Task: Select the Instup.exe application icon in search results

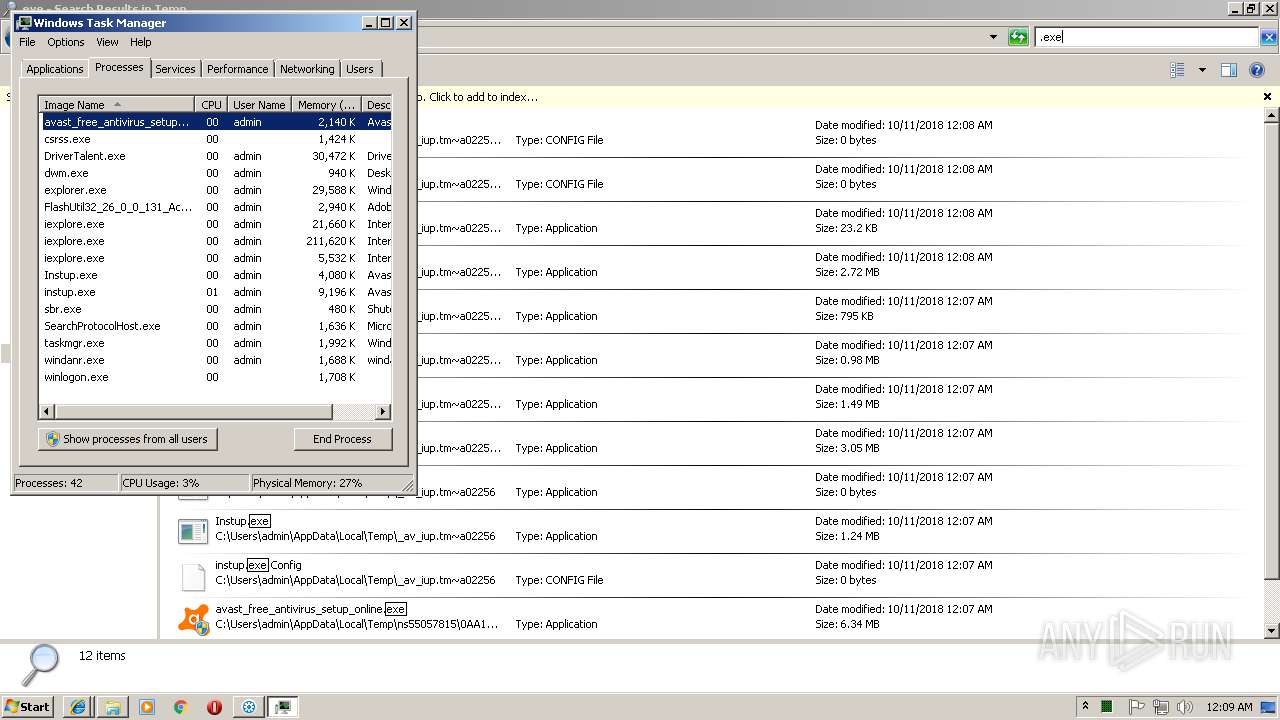Action: coord(193,531)
